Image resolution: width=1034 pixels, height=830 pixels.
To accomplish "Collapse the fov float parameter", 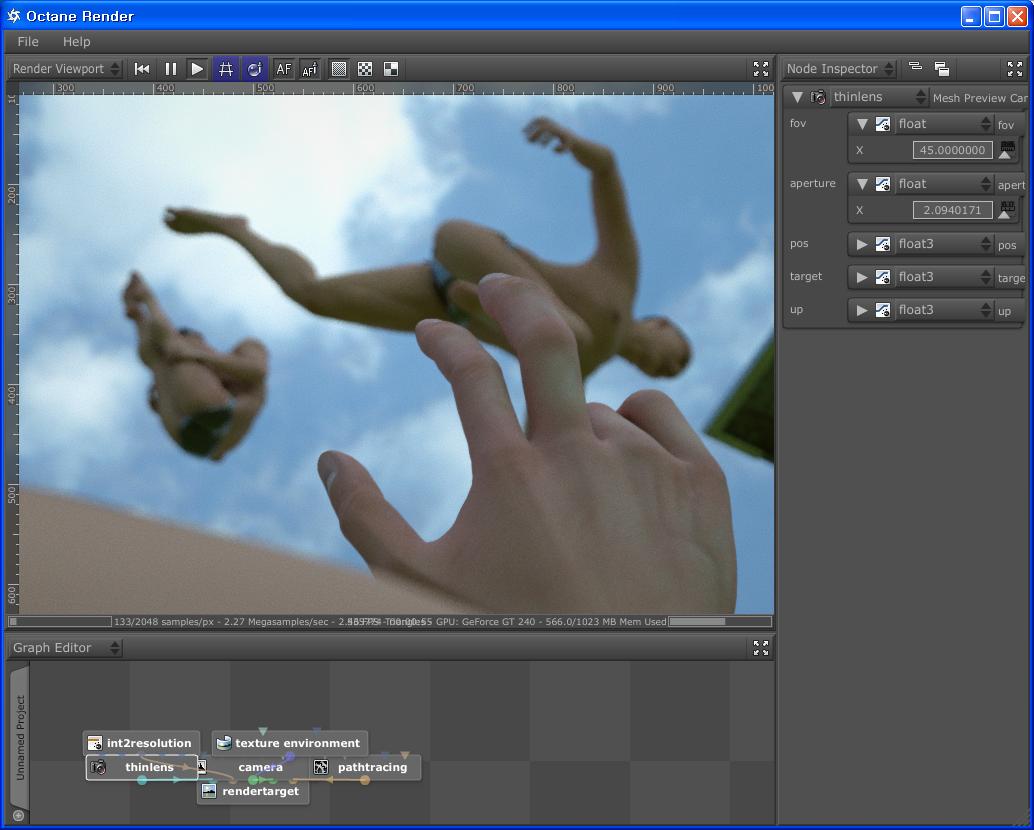I will tap(862, 124).
